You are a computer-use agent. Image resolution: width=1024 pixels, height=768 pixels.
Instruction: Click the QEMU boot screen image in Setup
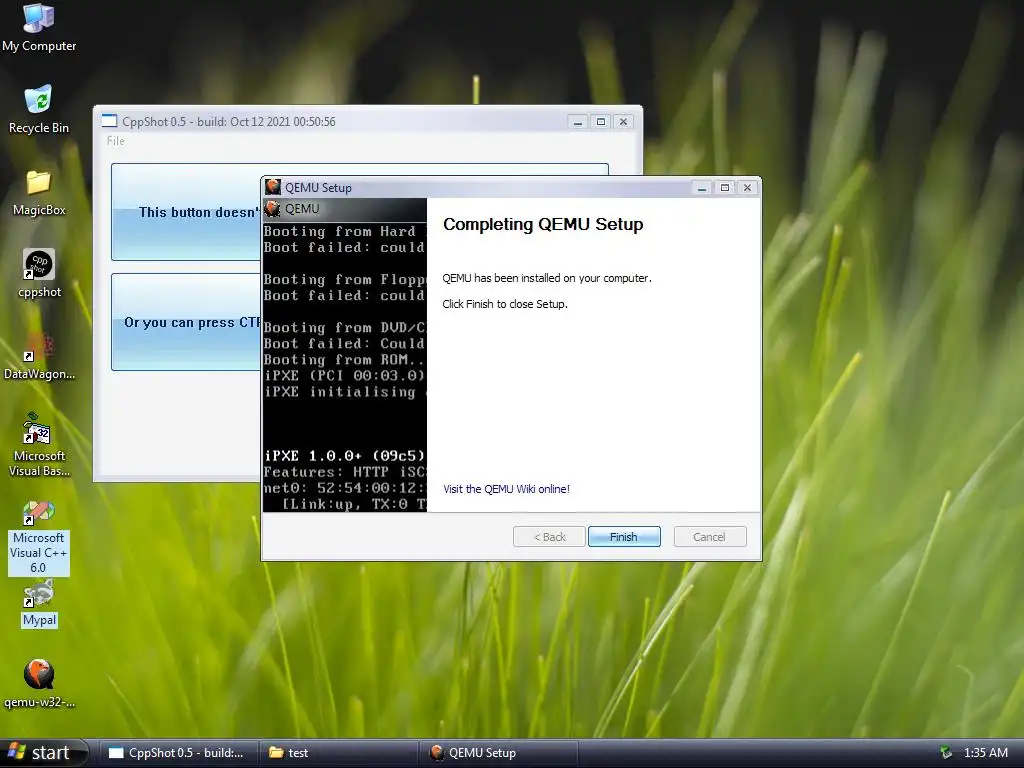point(344,355)
